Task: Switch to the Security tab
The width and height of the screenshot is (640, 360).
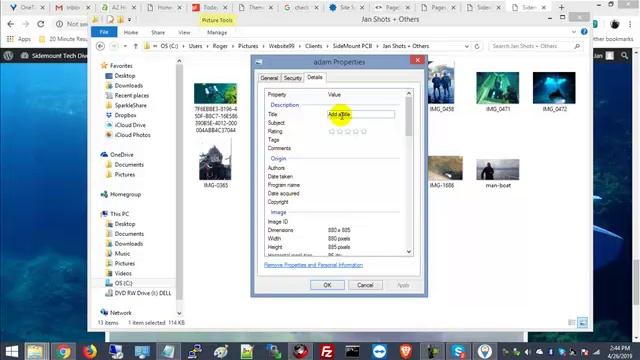Action: 292,78
